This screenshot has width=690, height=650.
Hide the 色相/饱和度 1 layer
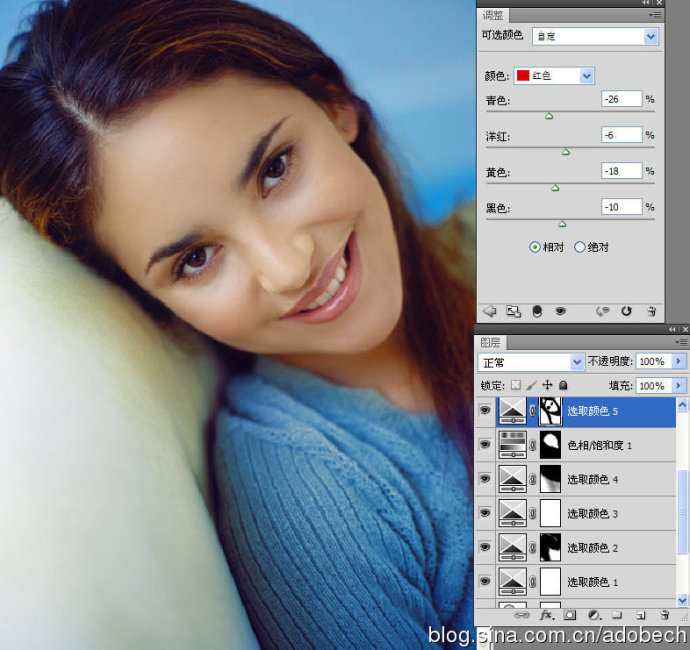pyautogui.click(x=485, y=444)
